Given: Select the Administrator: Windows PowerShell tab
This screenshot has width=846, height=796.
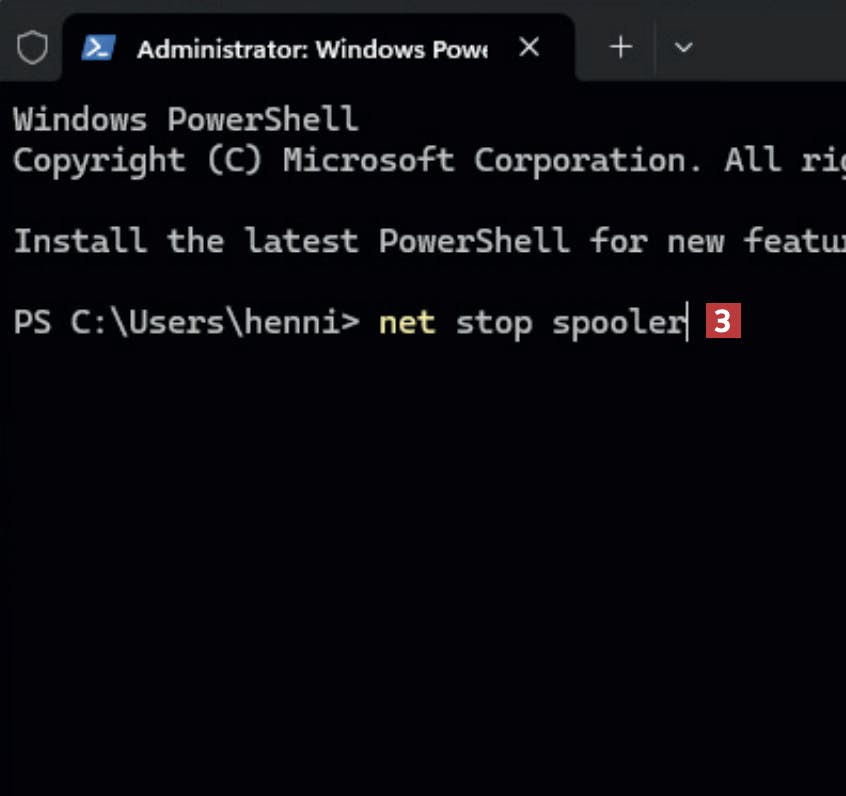Looking at the screenshot, I should pos(310,48).
